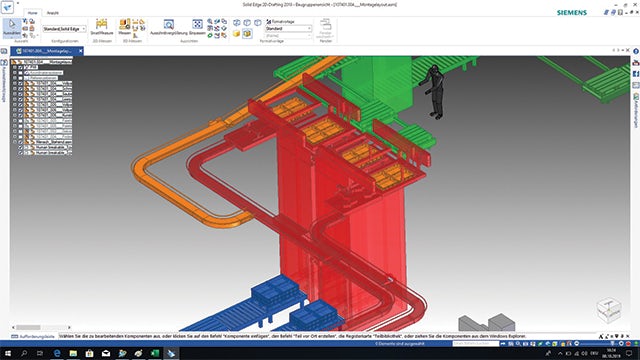Open the Standard, Solid Edge configuration dropdown
Screen dimensions: 640x360
[x=64, y=29]
